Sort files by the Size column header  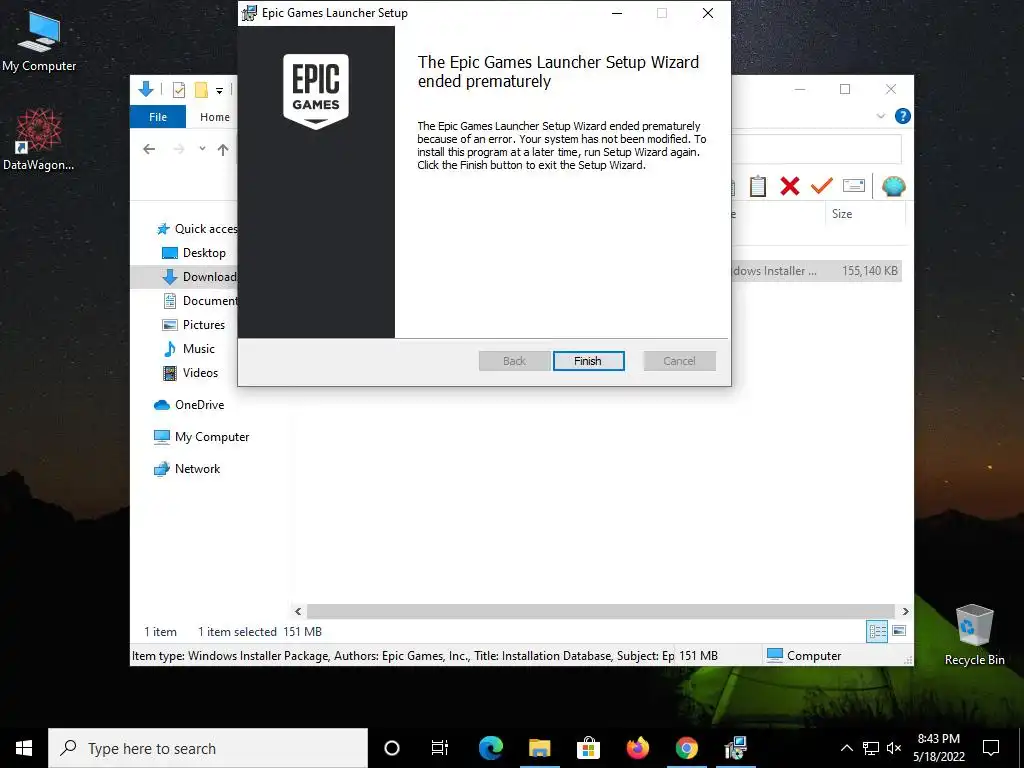click(865, 214)
